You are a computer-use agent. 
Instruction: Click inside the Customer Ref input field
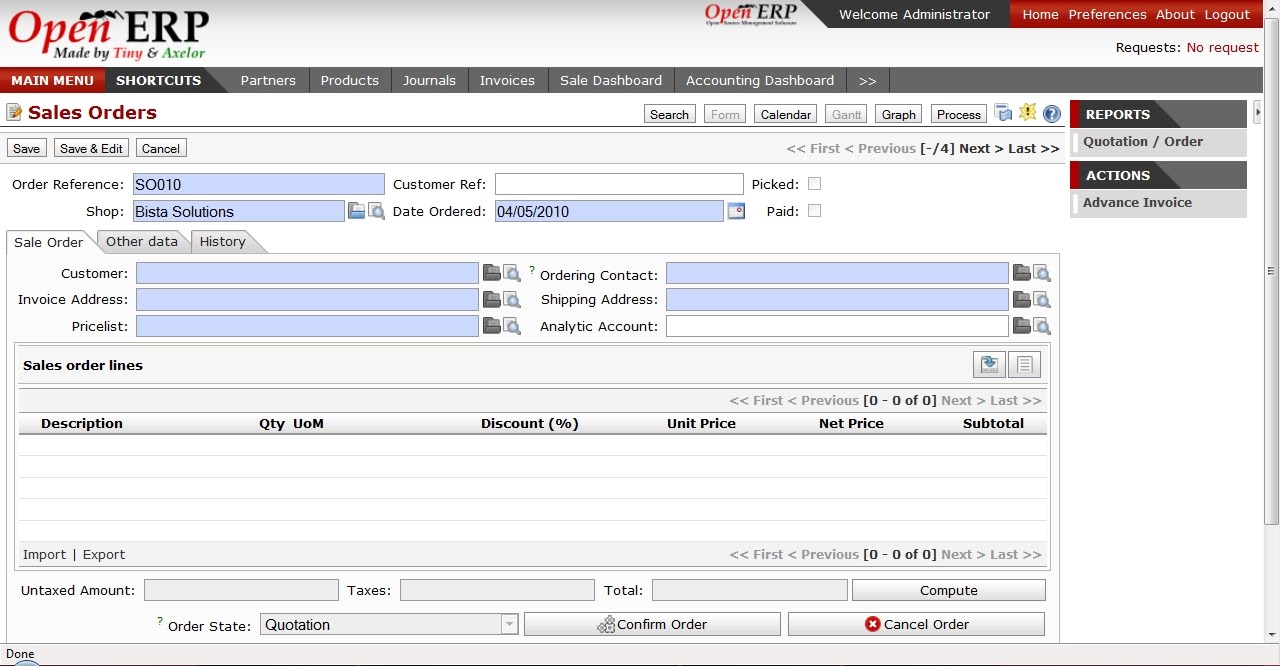pyautogui.click(x=618, y=183)
